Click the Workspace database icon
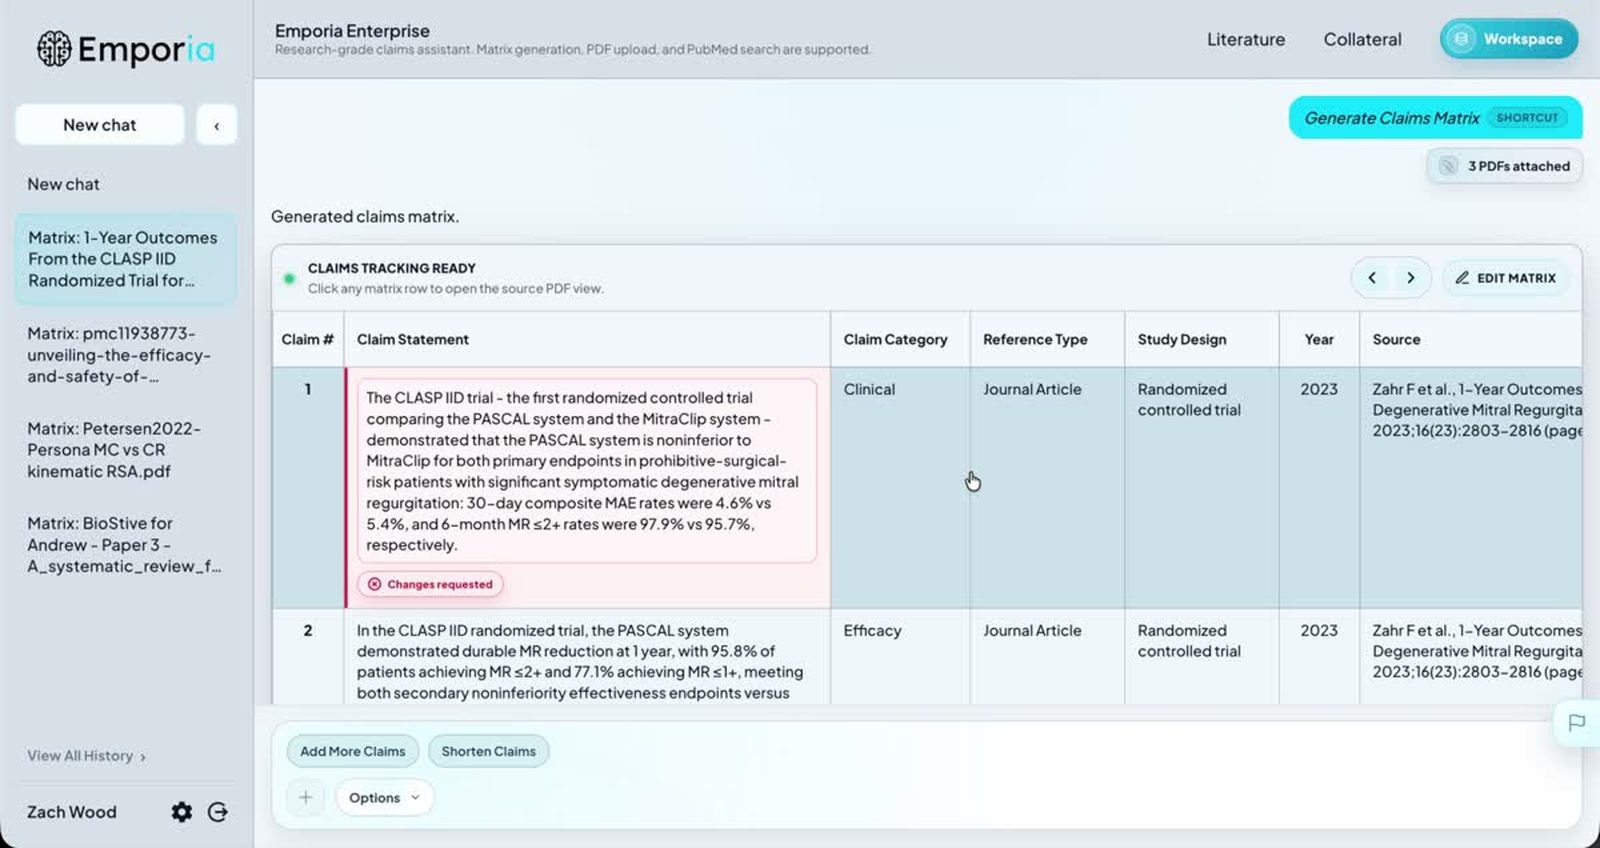Image resolution: width=1600 pixels, height=848 pixels. coord(1461,39)
